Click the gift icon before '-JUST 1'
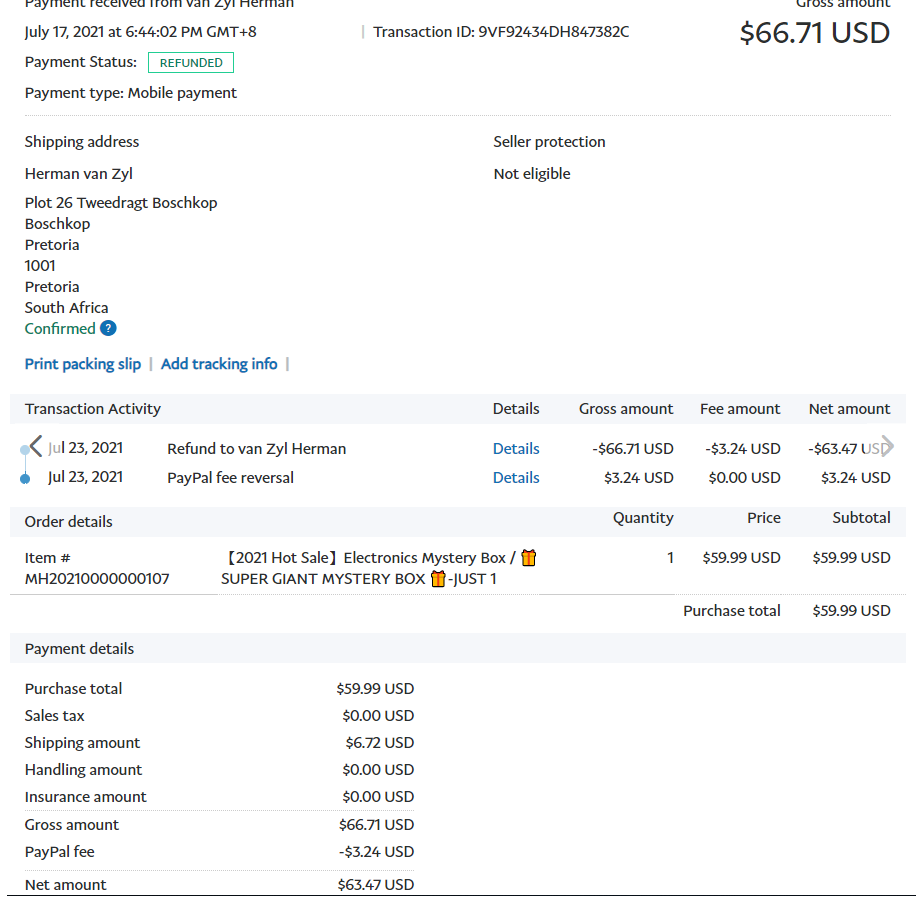The height and width of the screenshot is (898, 916). point(437,579)
